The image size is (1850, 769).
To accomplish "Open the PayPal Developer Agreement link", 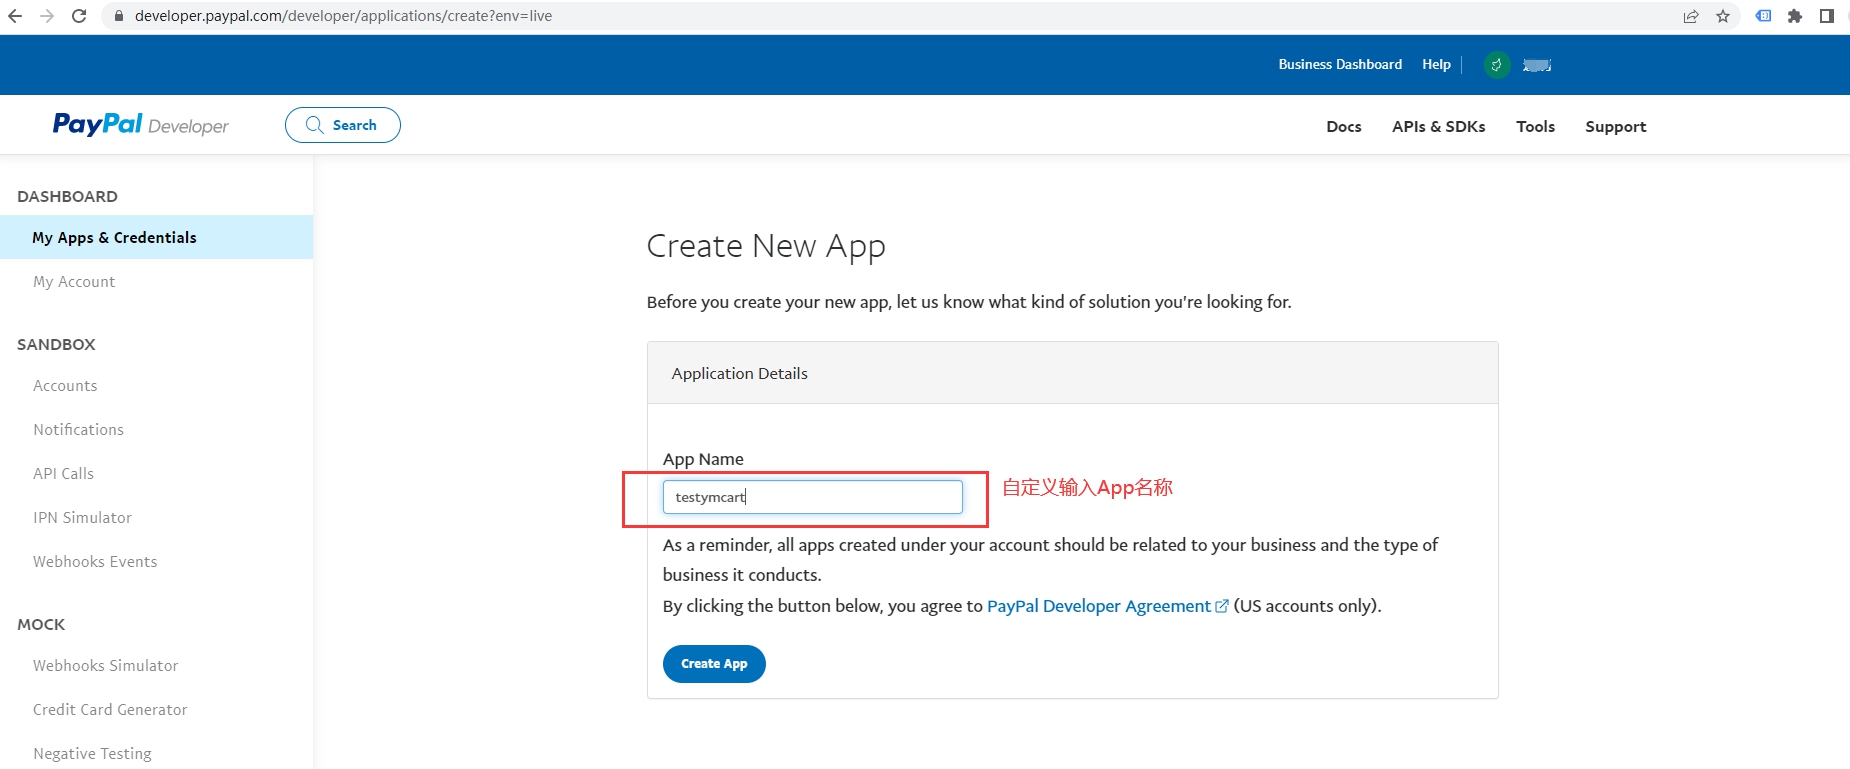I will (x=1098, y=606).
